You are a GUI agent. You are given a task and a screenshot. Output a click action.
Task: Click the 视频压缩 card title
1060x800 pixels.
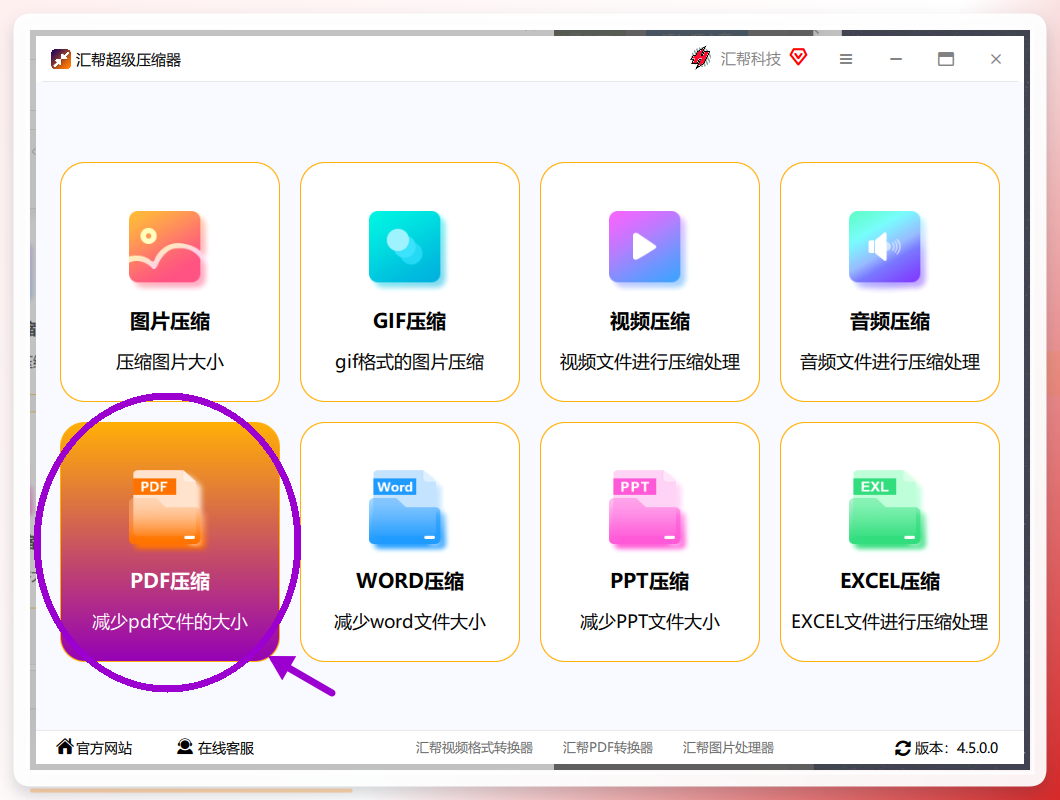650,321
